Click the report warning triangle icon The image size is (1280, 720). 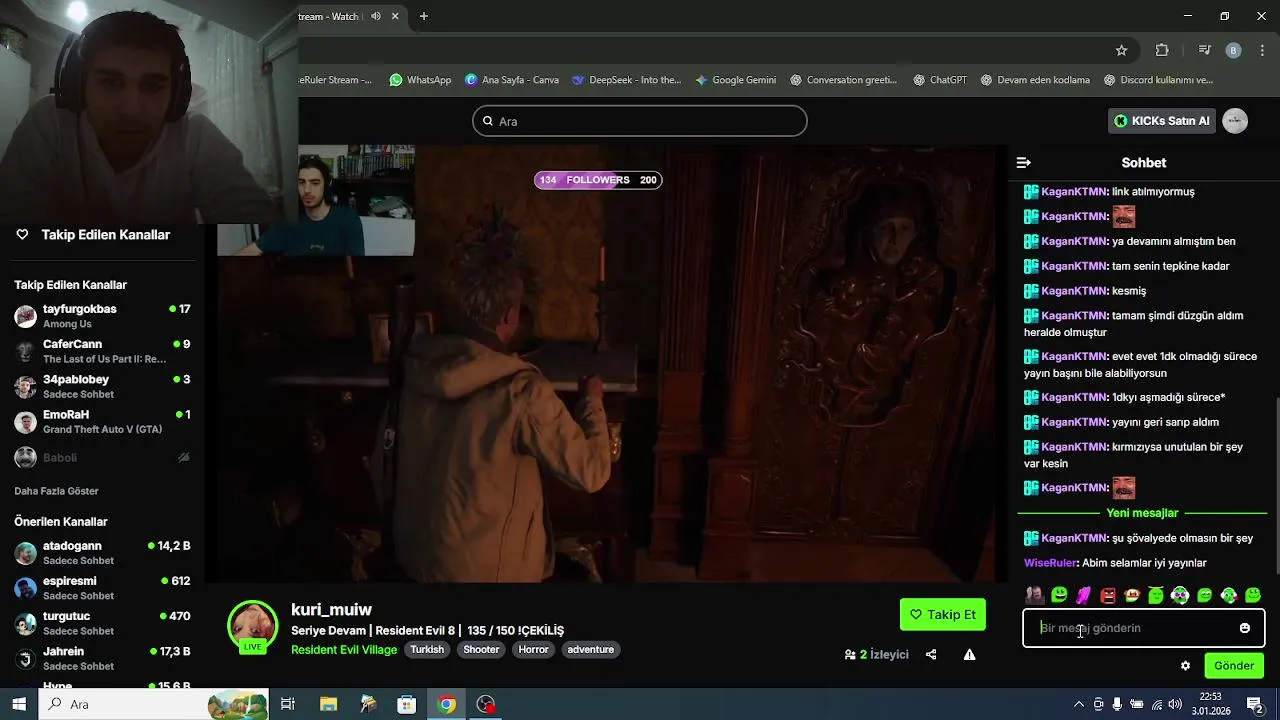[969, 654]
